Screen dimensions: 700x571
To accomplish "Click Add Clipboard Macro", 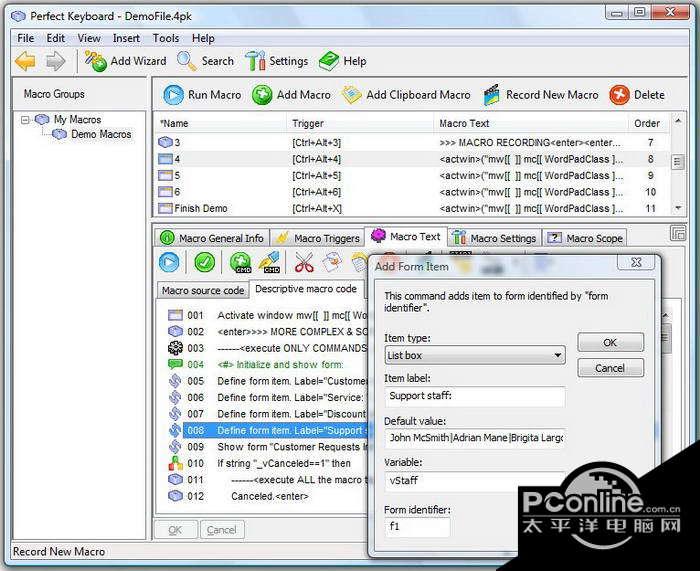I will [406, 95].
